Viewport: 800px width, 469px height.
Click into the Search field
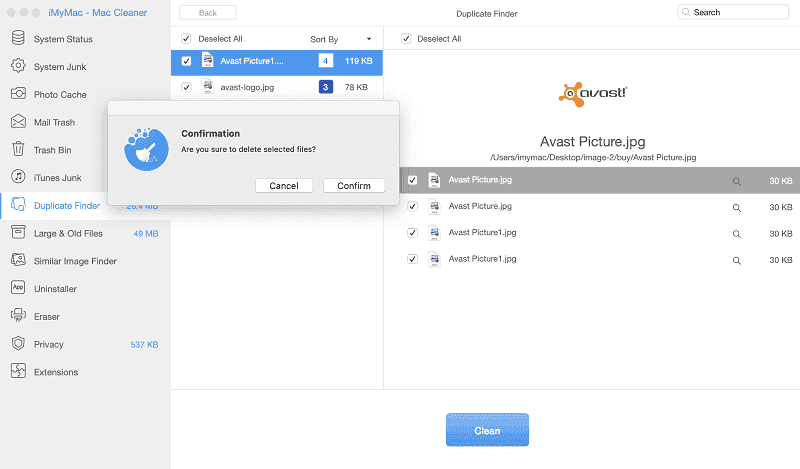[733, 12]
